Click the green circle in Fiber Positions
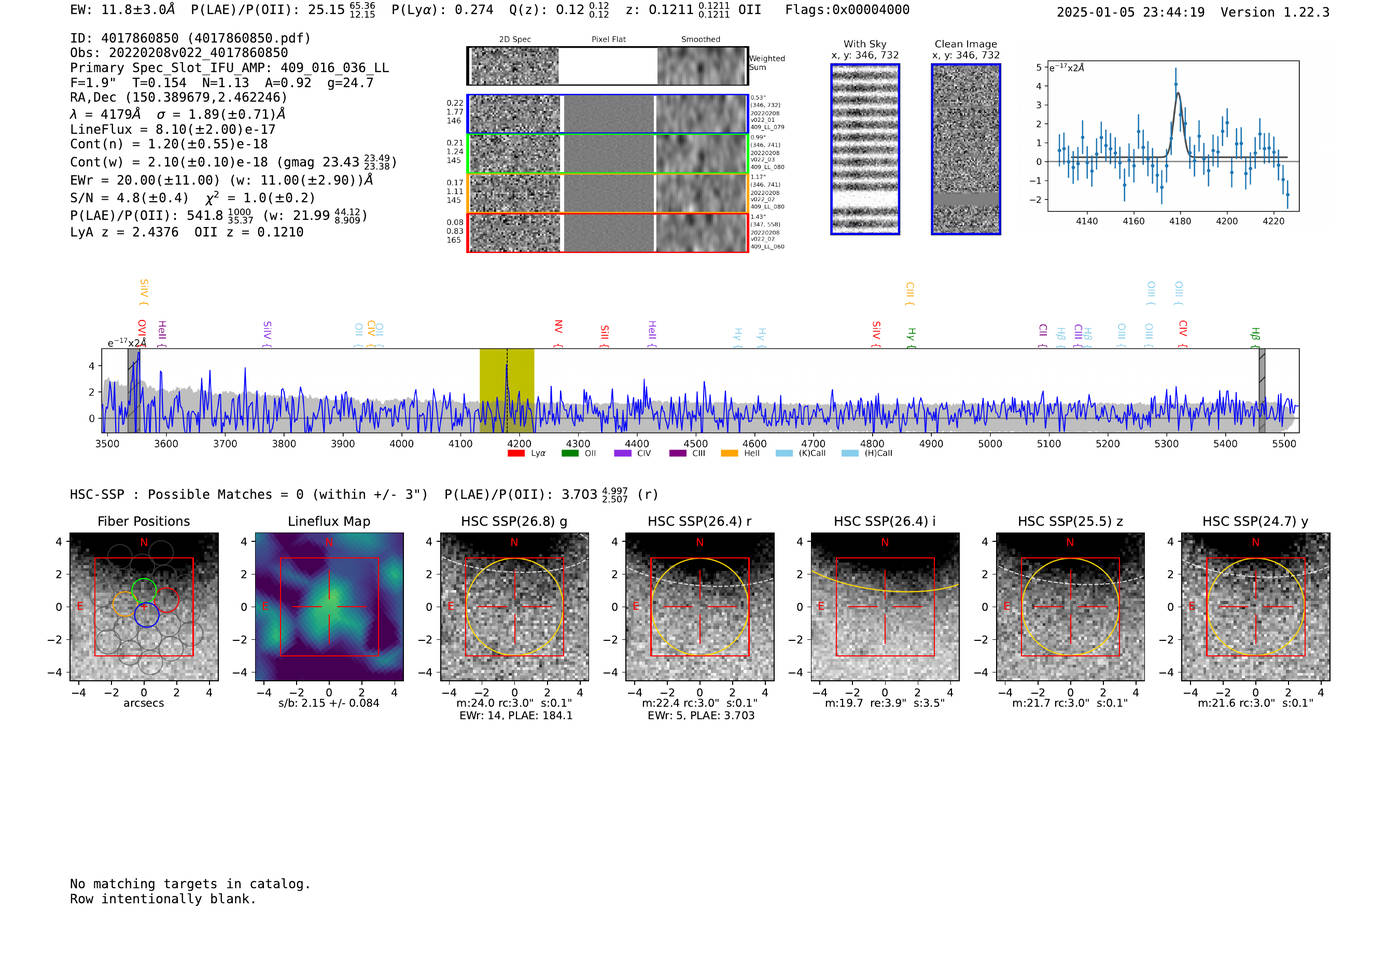 (x=144, y=590)
